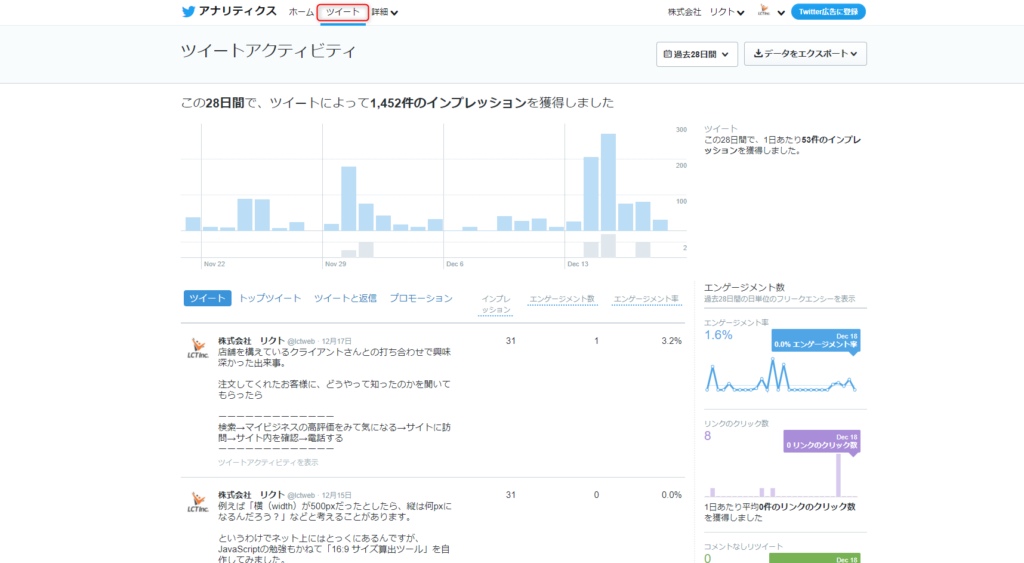Viewport: 1024px width, 563px height.
Task: Click the Nov 22 chart axis label
Action: click(214, 264)
